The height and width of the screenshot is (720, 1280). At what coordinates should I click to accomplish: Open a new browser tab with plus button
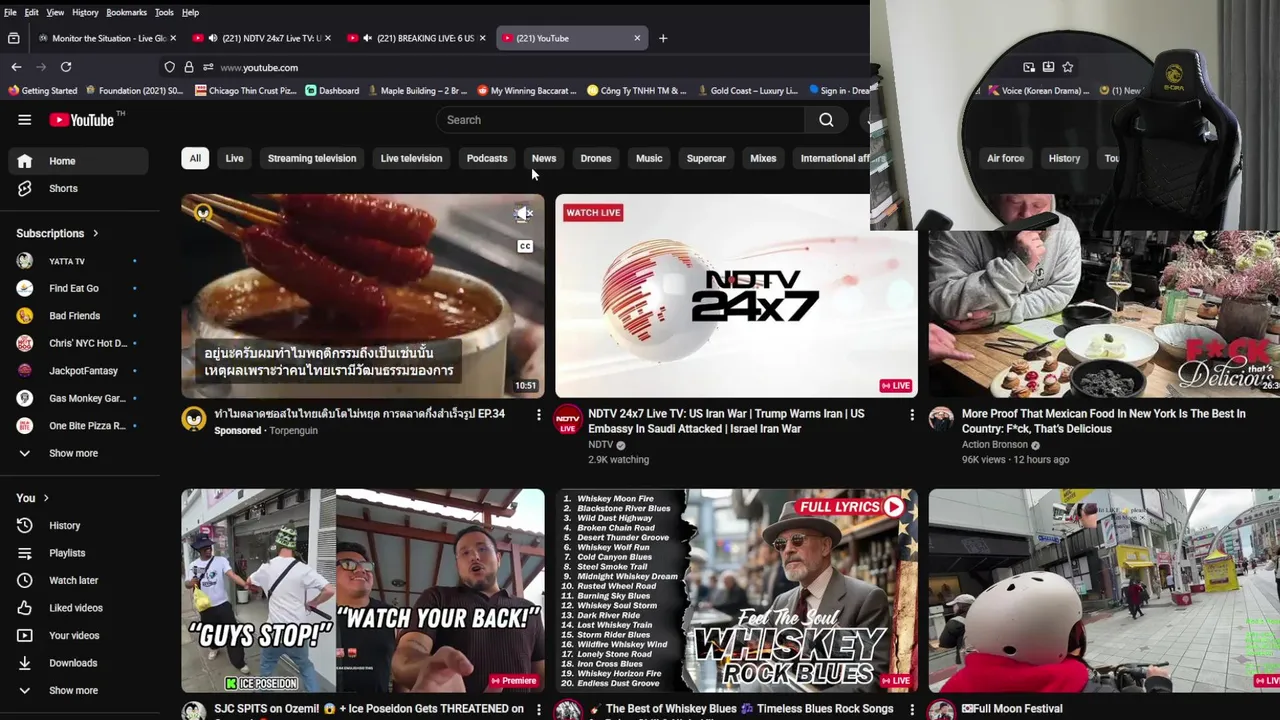(663, 38)
